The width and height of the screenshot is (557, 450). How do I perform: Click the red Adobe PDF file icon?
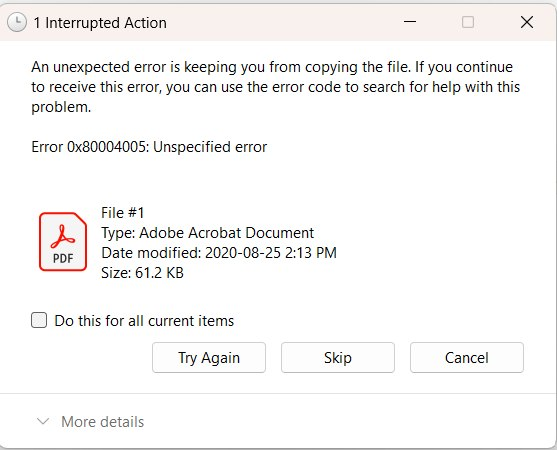(x=63, y=242)
